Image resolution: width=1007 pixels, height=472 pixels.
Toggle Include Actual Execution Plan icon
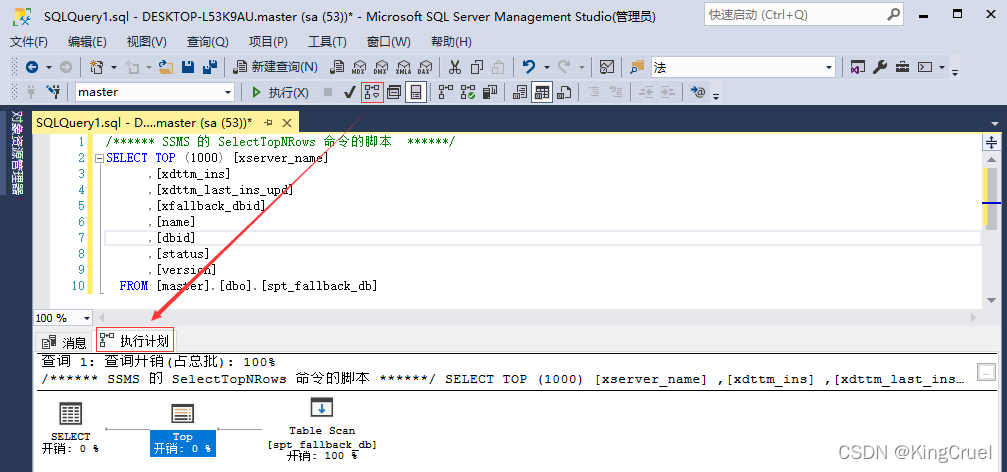click(446, 92)
